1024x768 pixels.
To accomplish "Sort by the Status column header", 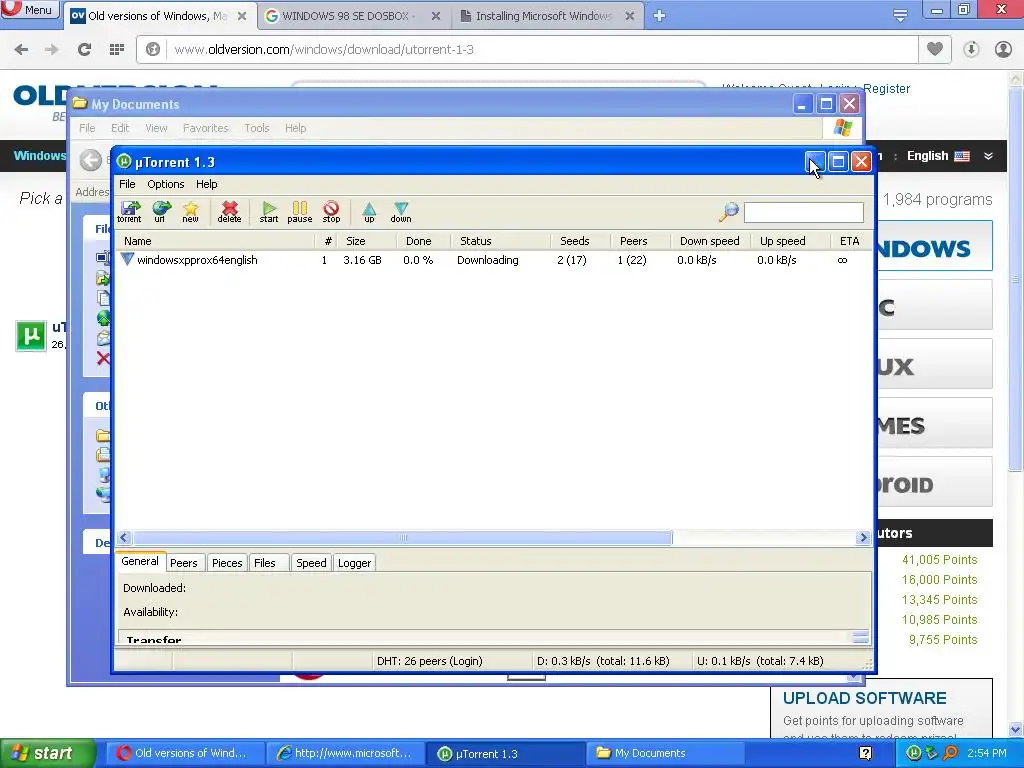I will [501, 241].
